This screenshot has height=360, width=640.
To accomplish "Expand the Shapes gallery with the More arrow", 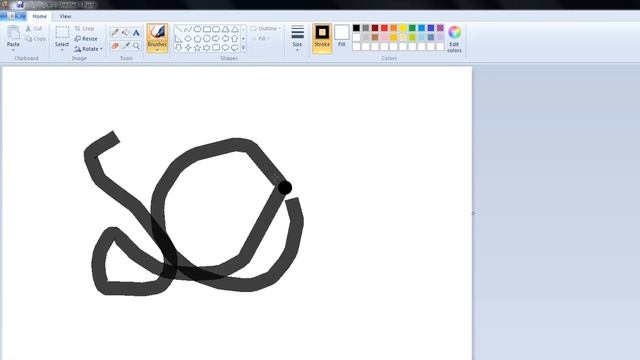I will point(244,48).
